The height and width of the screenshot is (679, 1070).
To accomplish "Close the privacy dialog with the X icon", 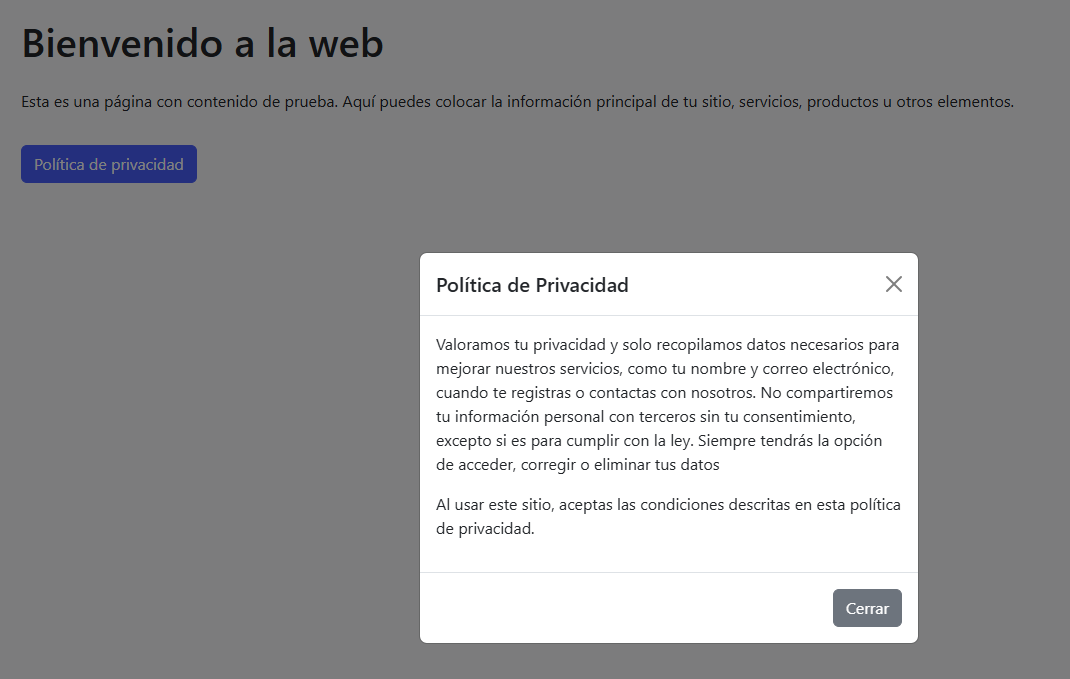I will pos(893,284).
